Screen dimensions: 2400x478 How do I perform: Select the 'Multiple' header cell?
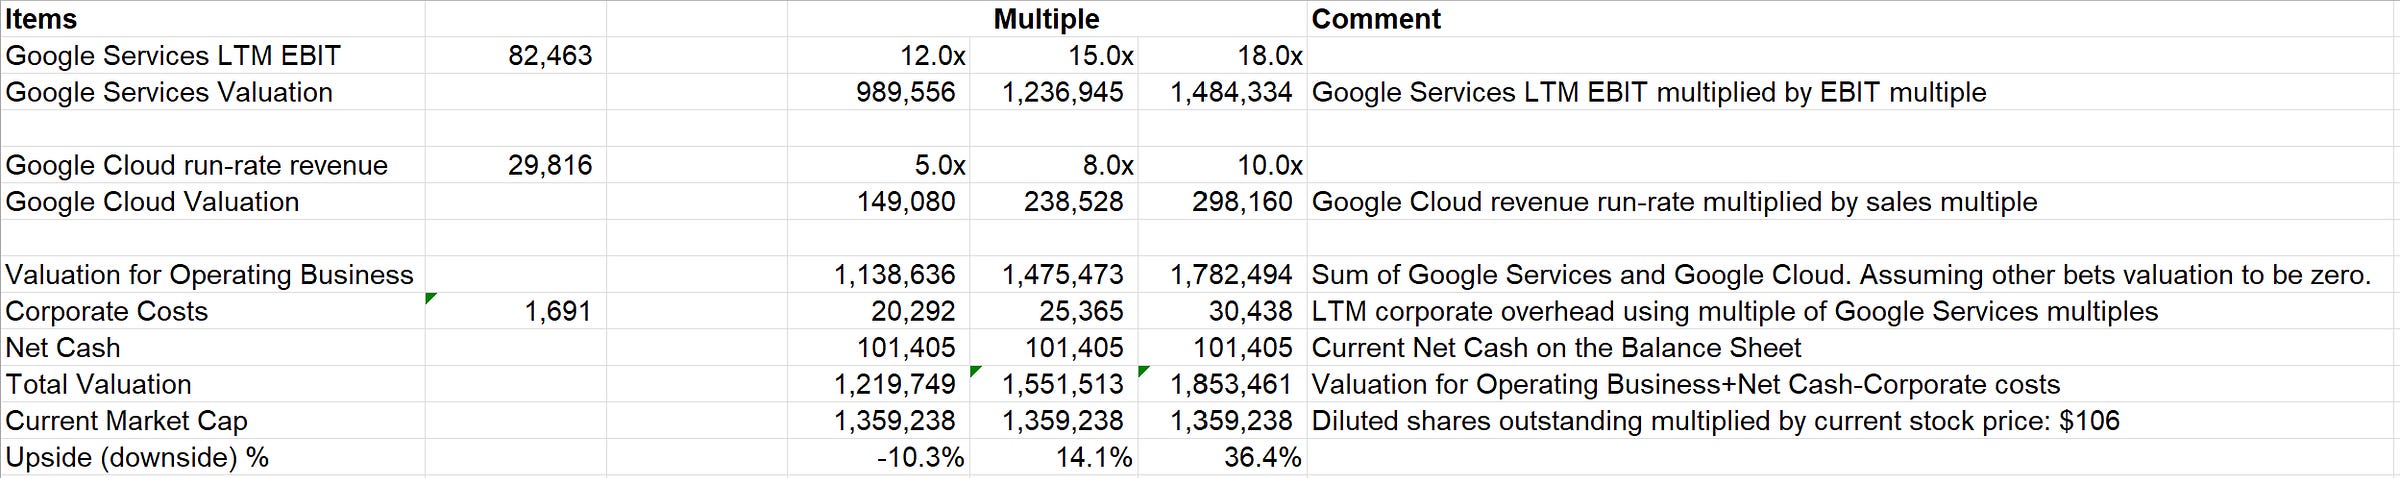[1046, 19]
